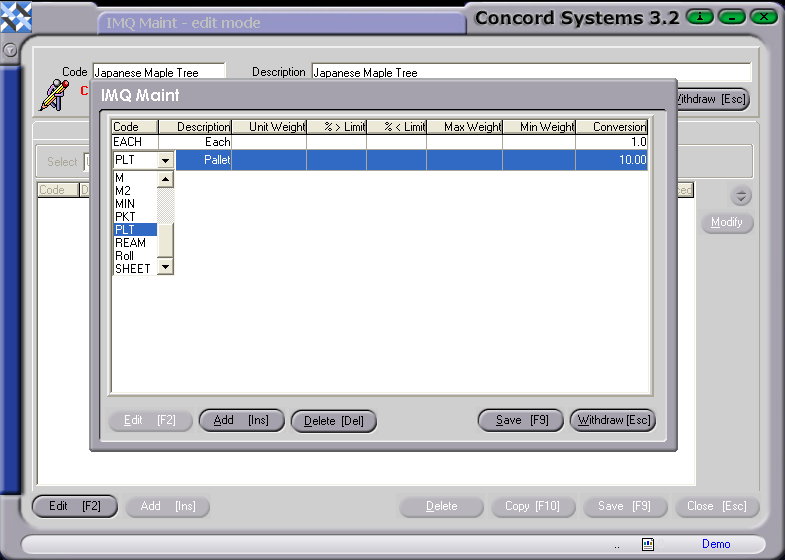Click the dialog's Description column header
The width and height of the screenshot is (785, 560).
[x=195, y=127]
